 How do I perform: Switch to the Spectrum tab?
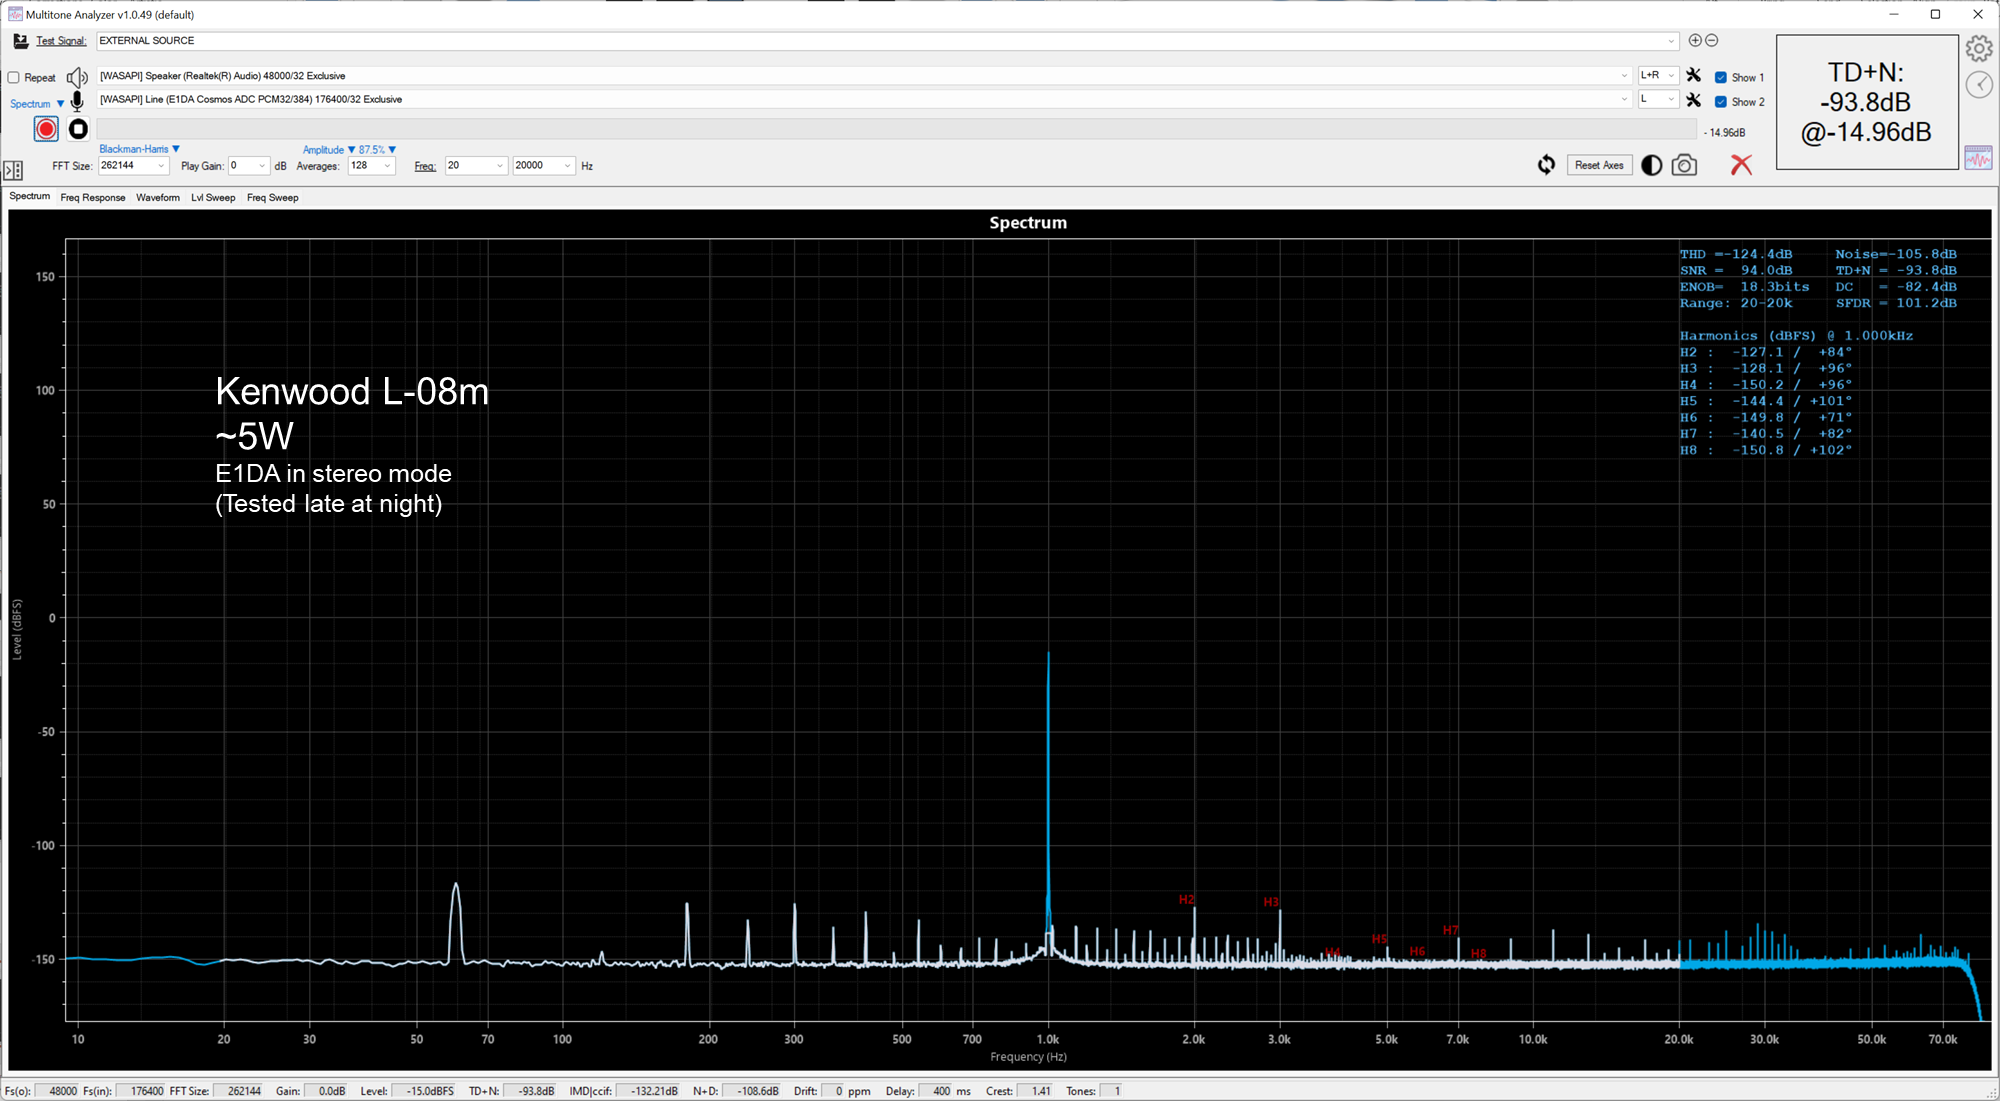[29, 196]
